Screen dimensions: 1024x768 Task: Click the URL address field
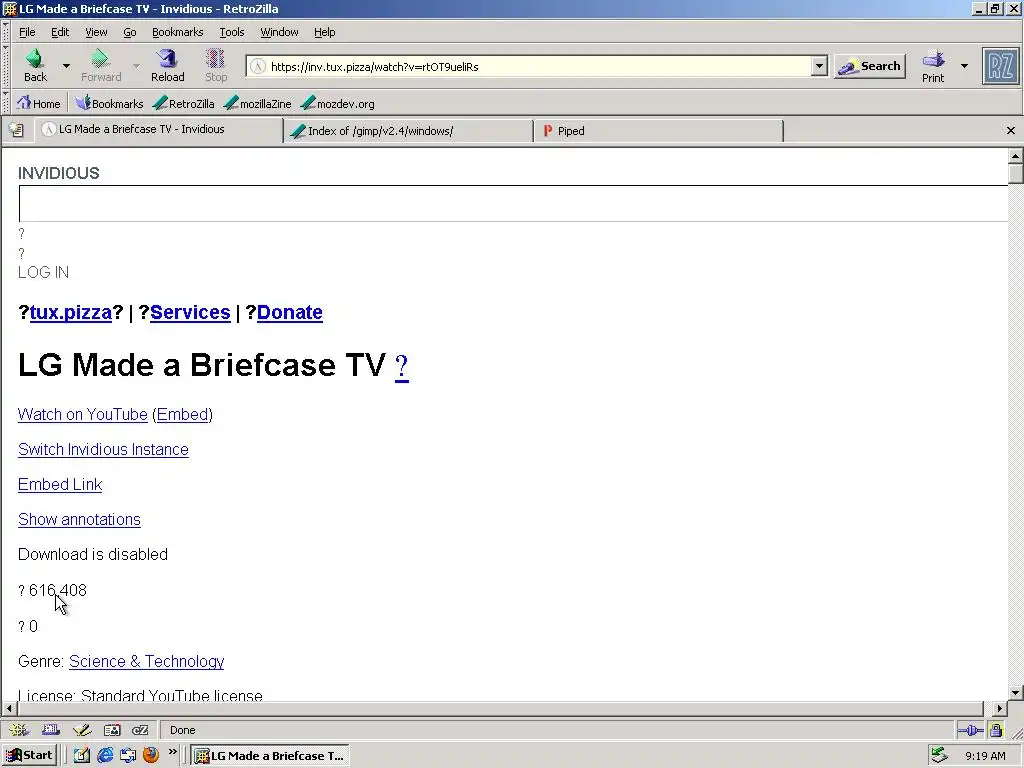click(x=539, y=67)
